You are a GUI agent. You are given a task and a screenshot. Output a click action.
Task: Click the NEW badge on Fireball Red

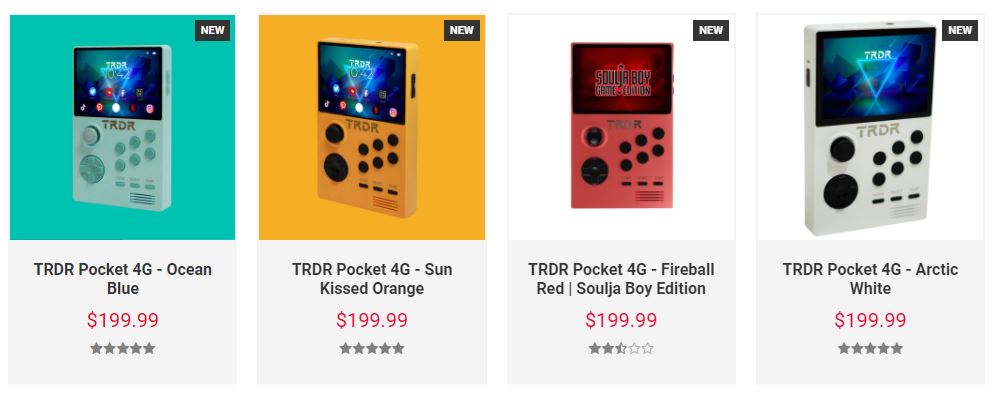click(x=711, y=30)
